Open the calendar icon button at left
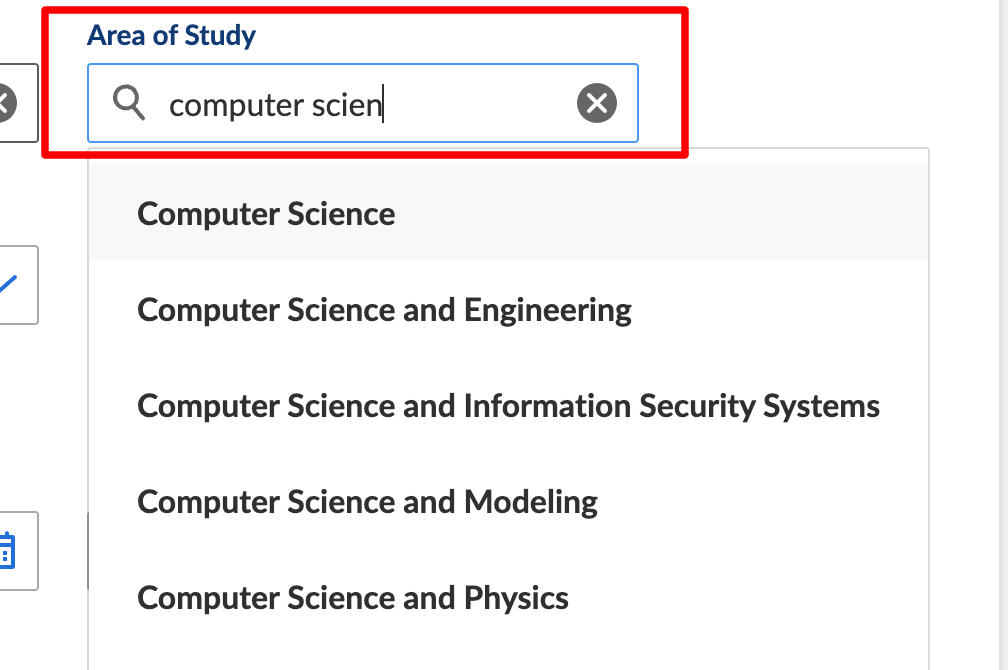 point(8,550)
